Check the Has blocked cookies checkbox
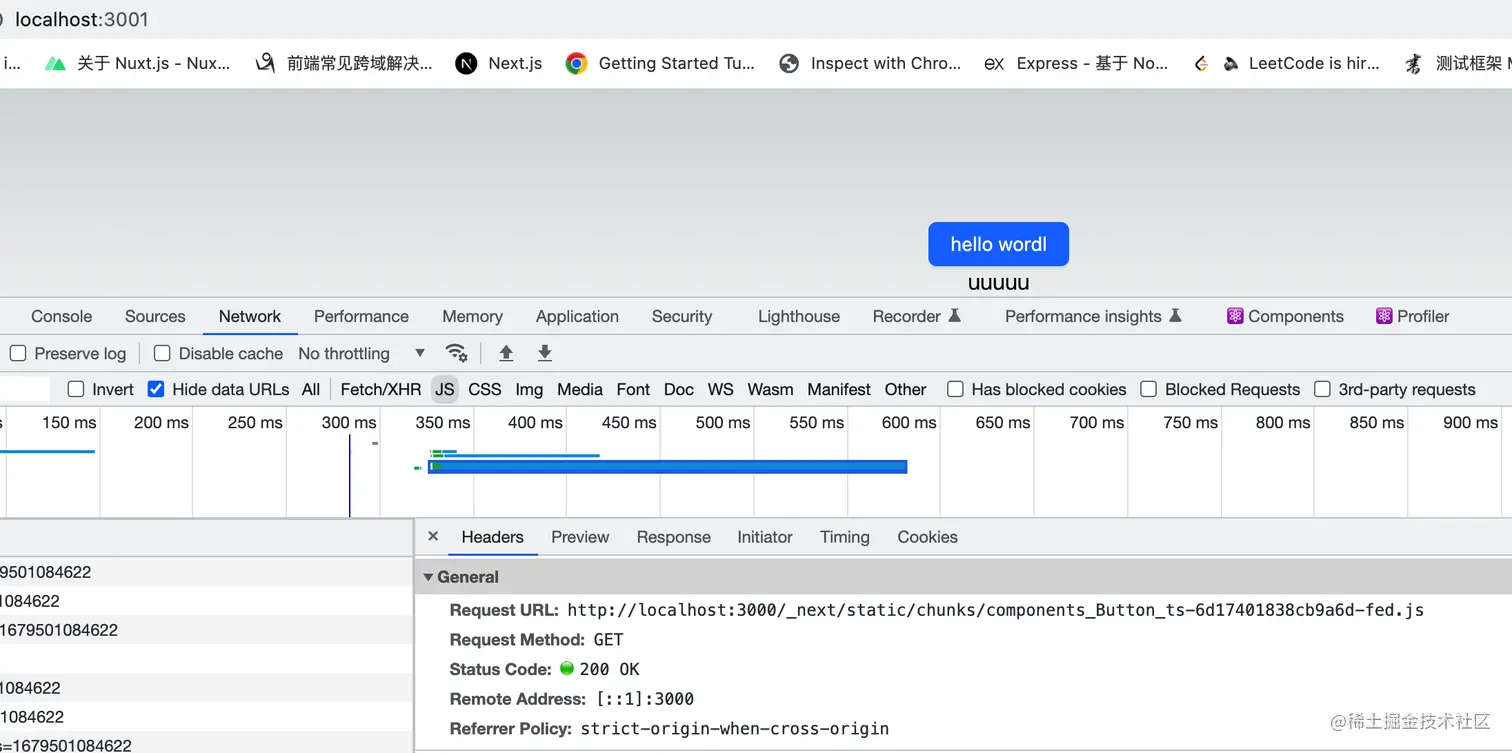The width and height of the screenshot is (1512, 753). click(x=955, y=389)
